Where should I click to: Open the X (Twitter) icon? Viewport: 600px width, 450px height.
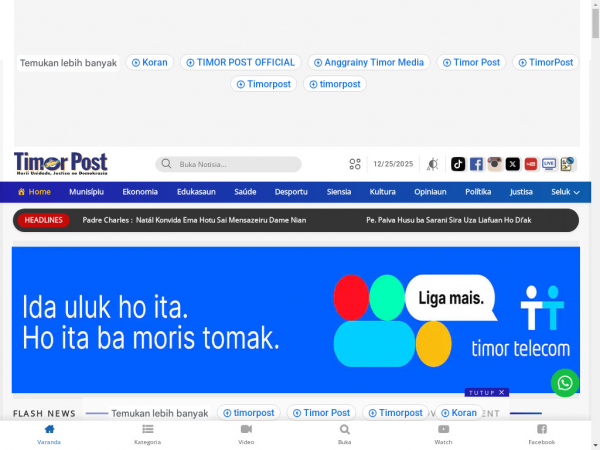(513, 164)
